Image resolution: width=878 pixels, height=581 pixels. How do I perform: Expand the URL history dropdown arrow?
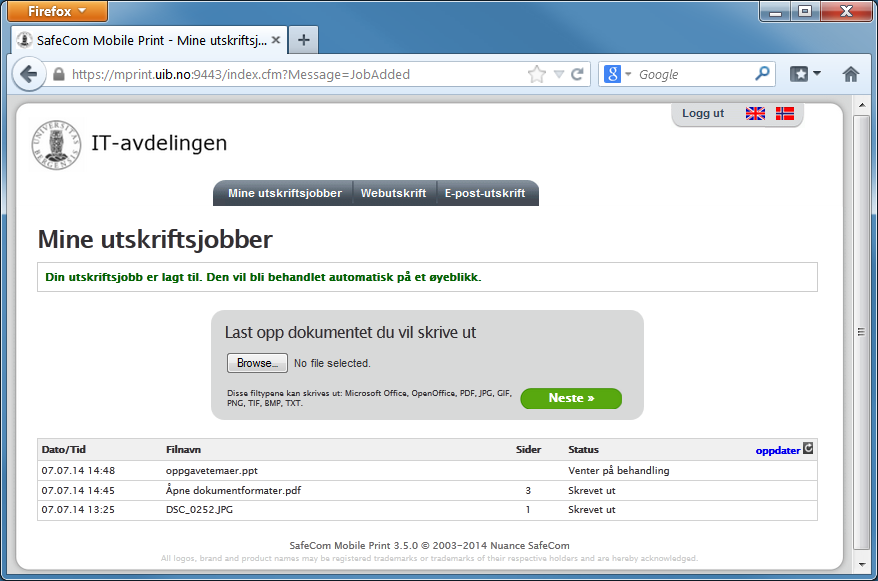[559, 75]
